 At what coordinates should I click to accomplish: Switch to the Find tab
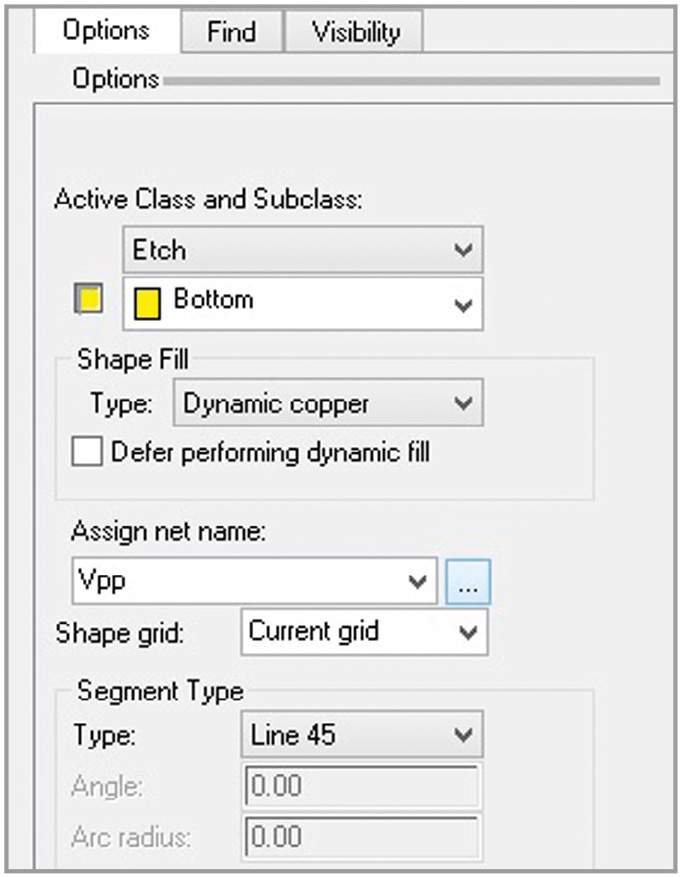tap(231, 31)
